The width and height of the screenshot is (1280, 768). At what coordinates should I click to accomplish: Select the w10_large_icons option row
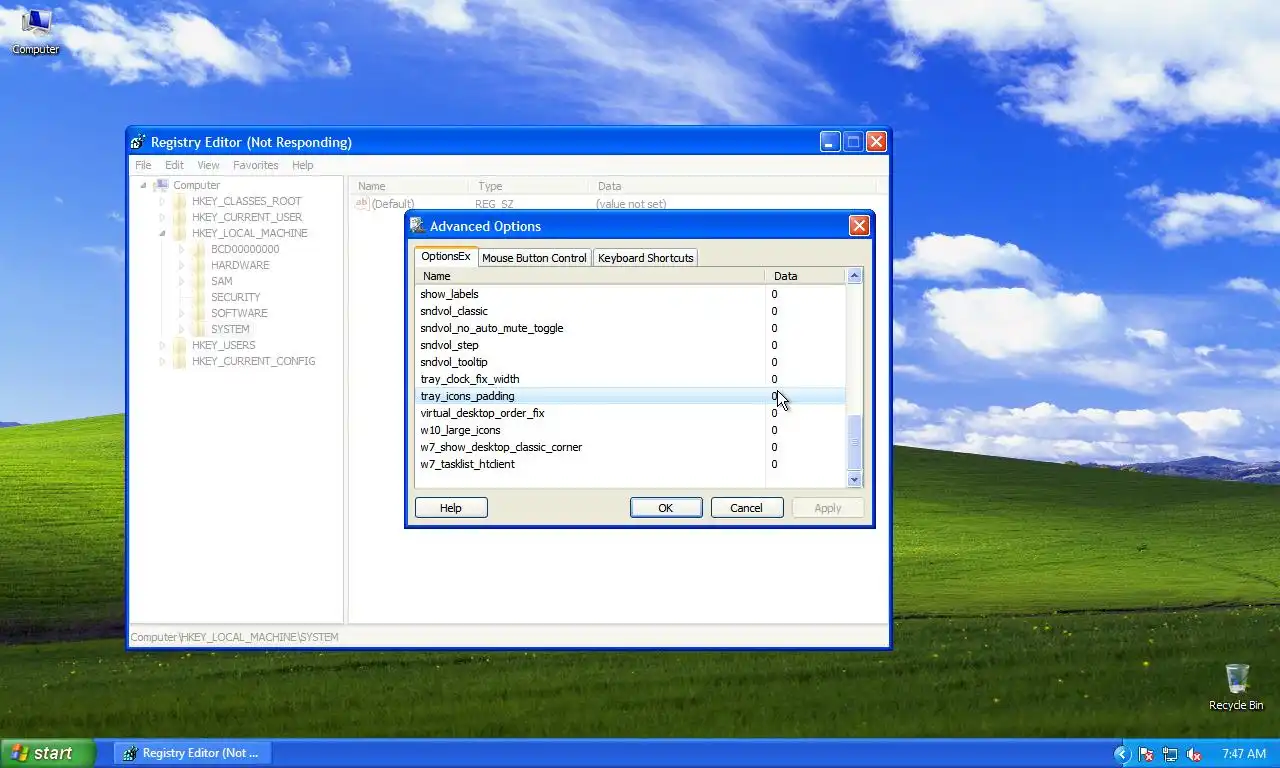point(631,430)
